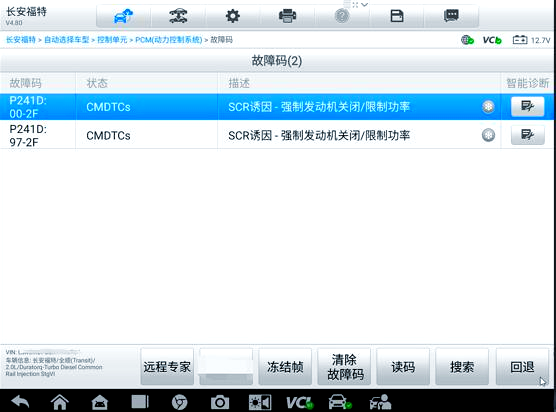Screen dimensions: 556x412
Task: Open smart diagnosis for P241D:97-2F row
Action: (527, 135)
